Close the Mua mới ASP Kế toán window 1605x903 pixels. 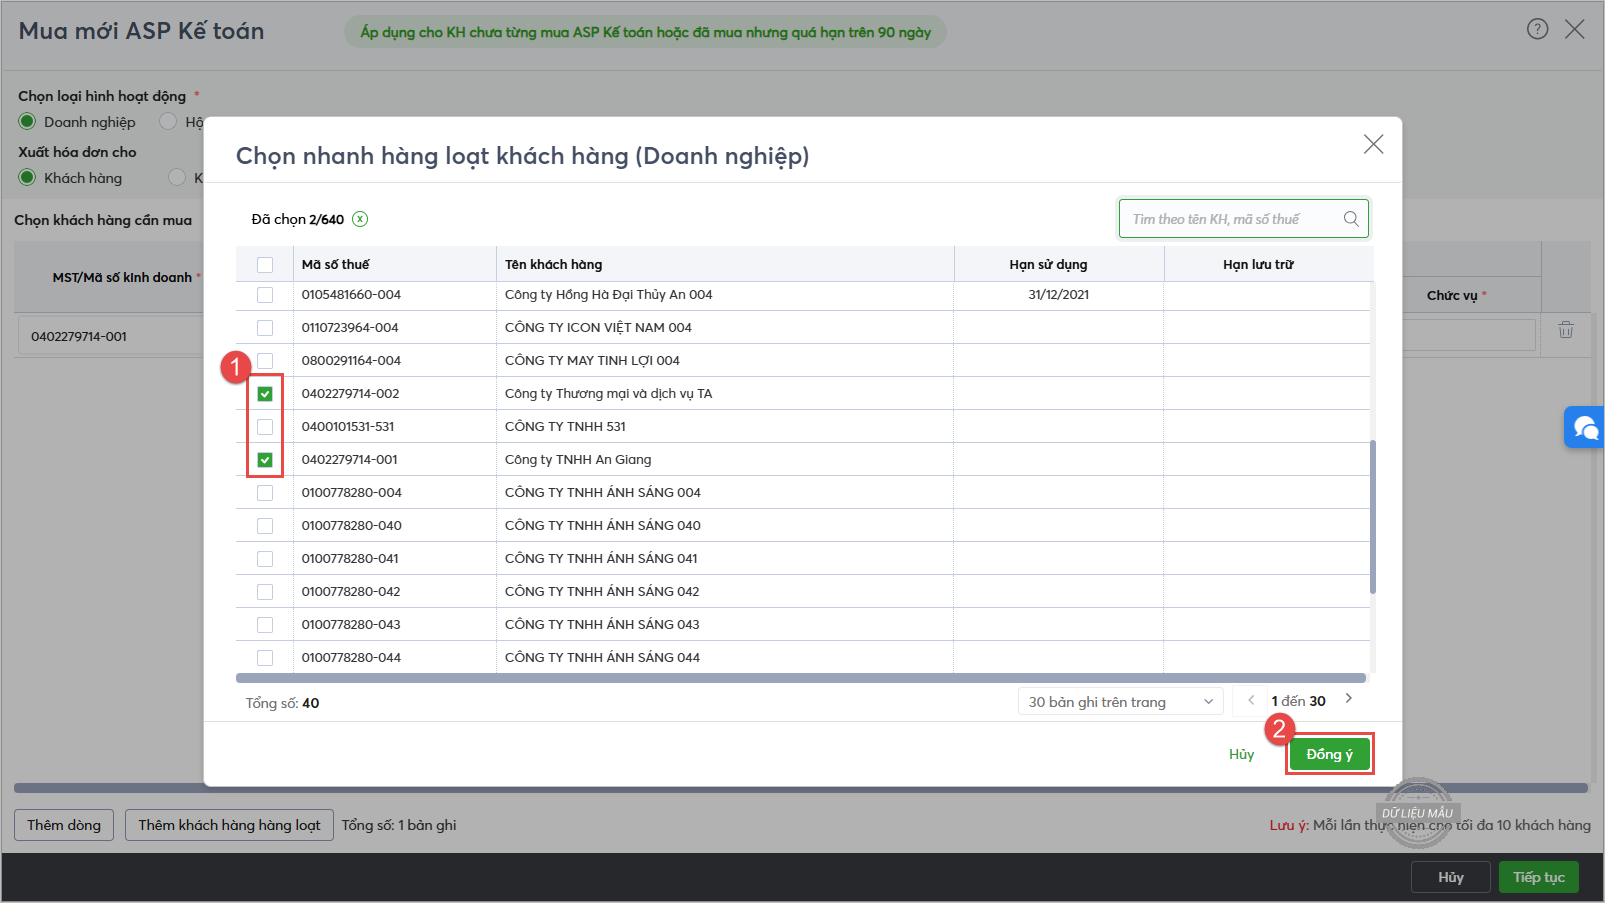click(x=1575, y=29)
